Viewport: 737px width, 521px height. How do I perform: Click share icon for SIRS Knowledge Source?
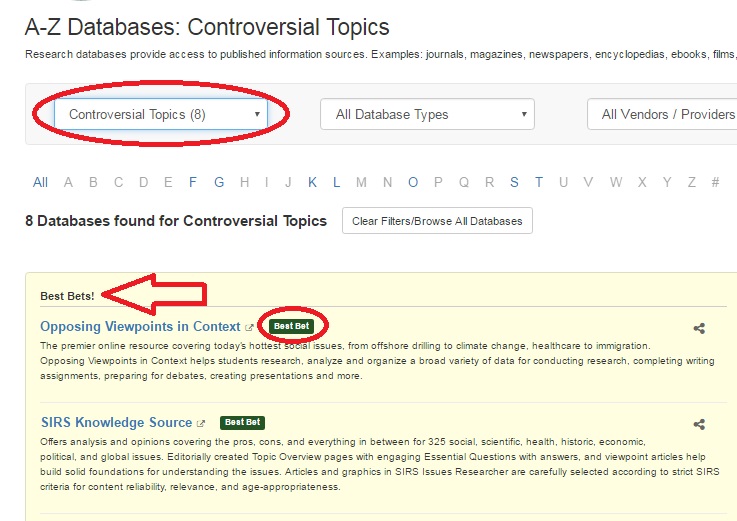coord(699,424)
